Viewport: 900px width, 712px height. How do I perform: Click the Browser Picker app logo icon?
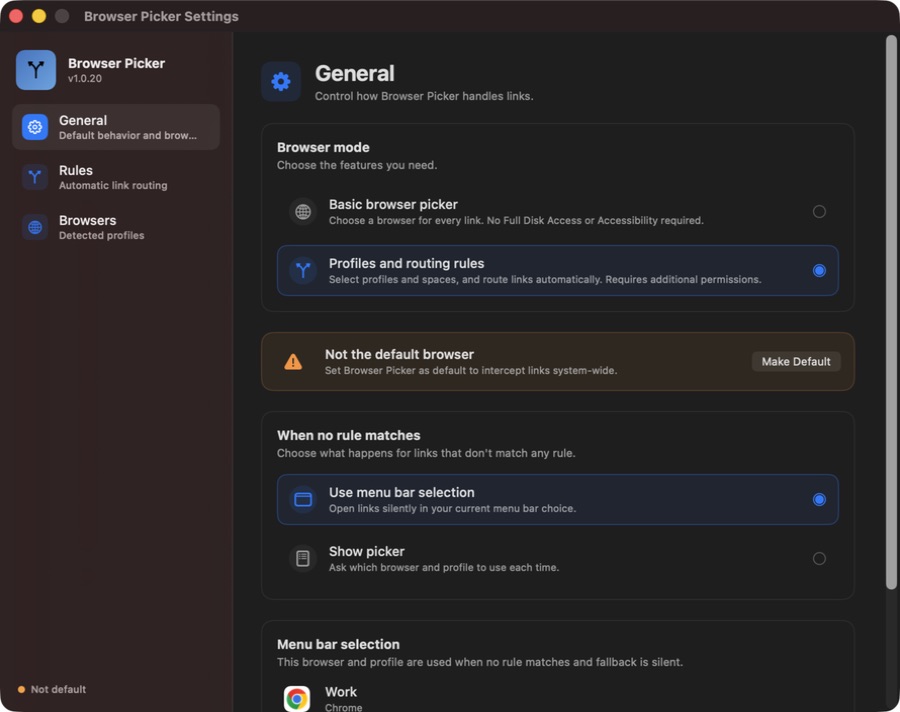click(x=36, y=70)
